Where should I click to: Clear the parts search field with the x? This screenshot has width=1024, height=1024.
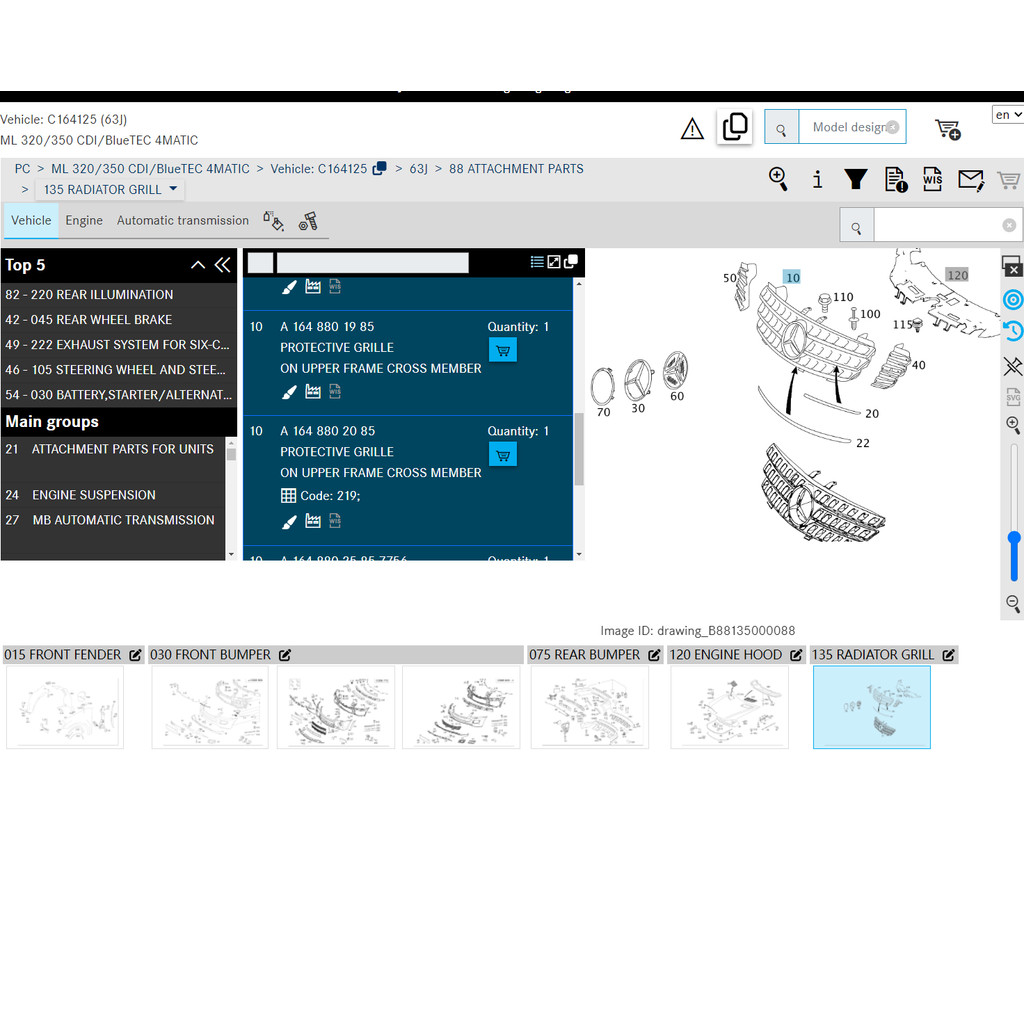pos(1009,225)
